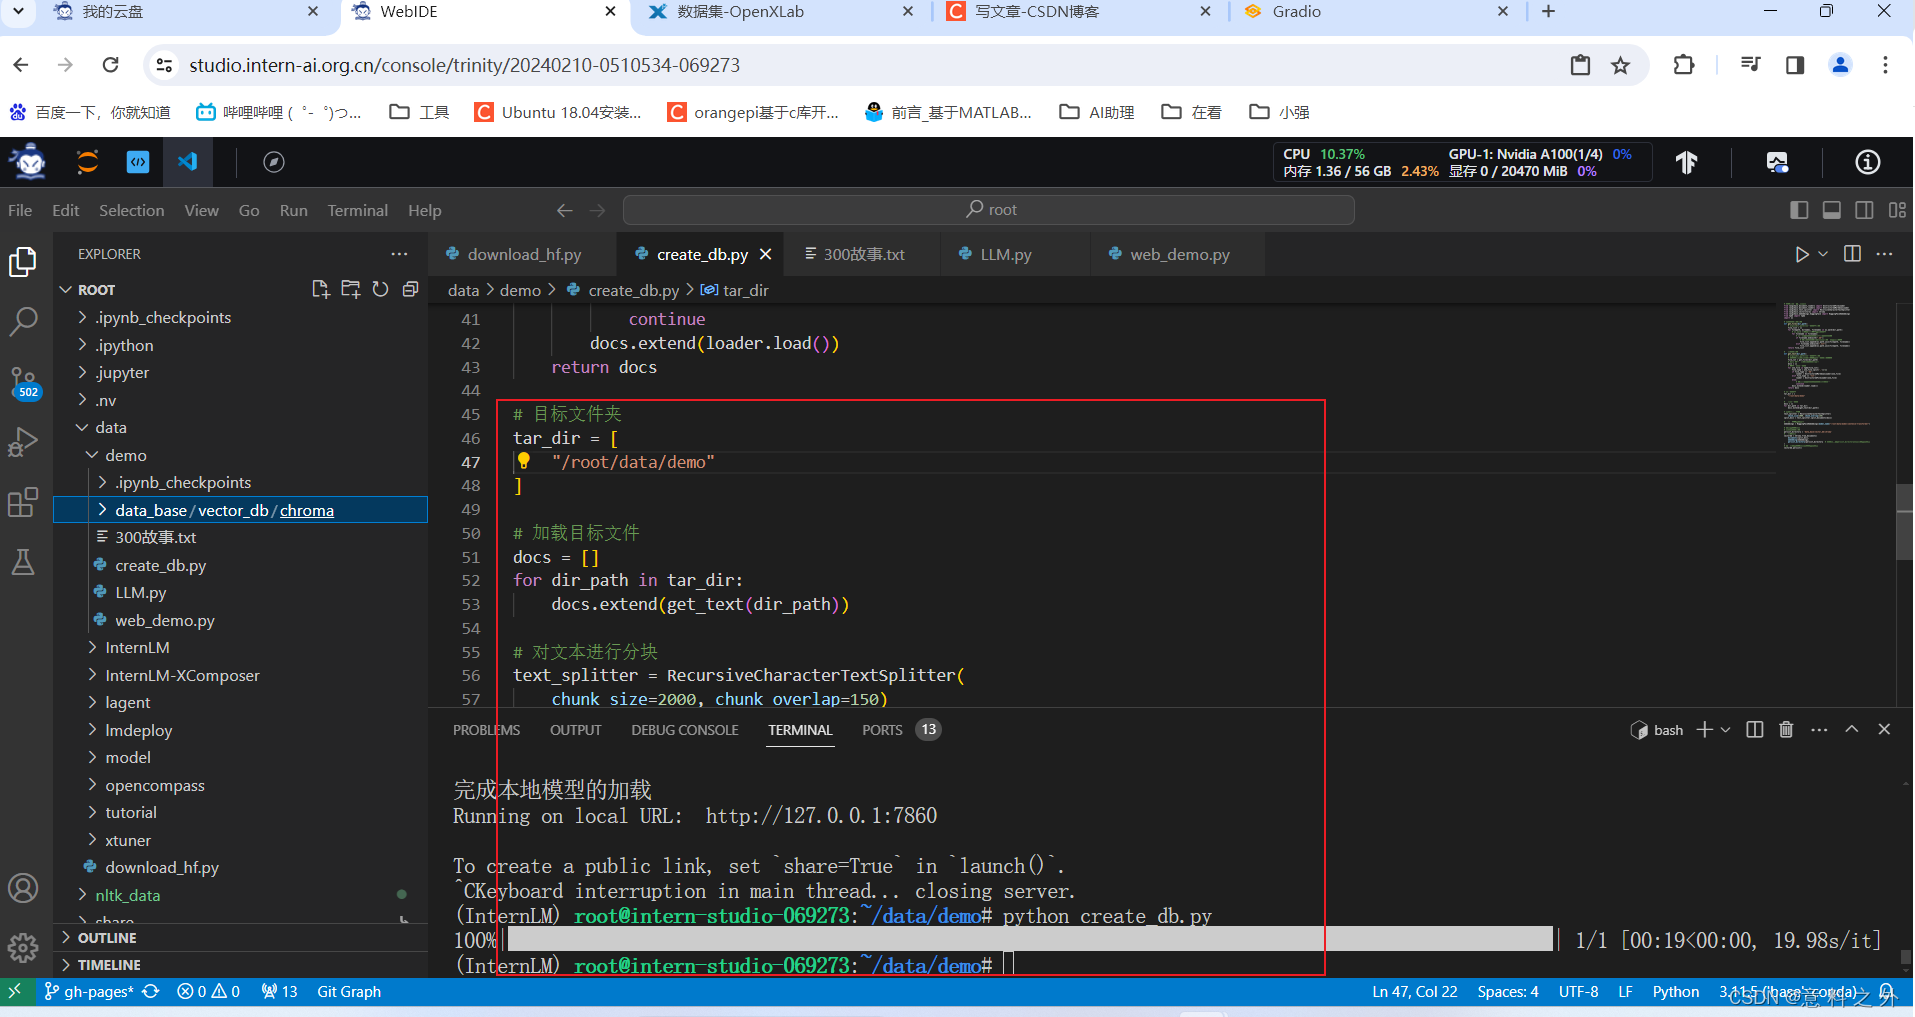This screenshot has height=1017, width=1915.
Task: Close the terminal panel
Action: pyautogui.click(x=1884, y=729)
